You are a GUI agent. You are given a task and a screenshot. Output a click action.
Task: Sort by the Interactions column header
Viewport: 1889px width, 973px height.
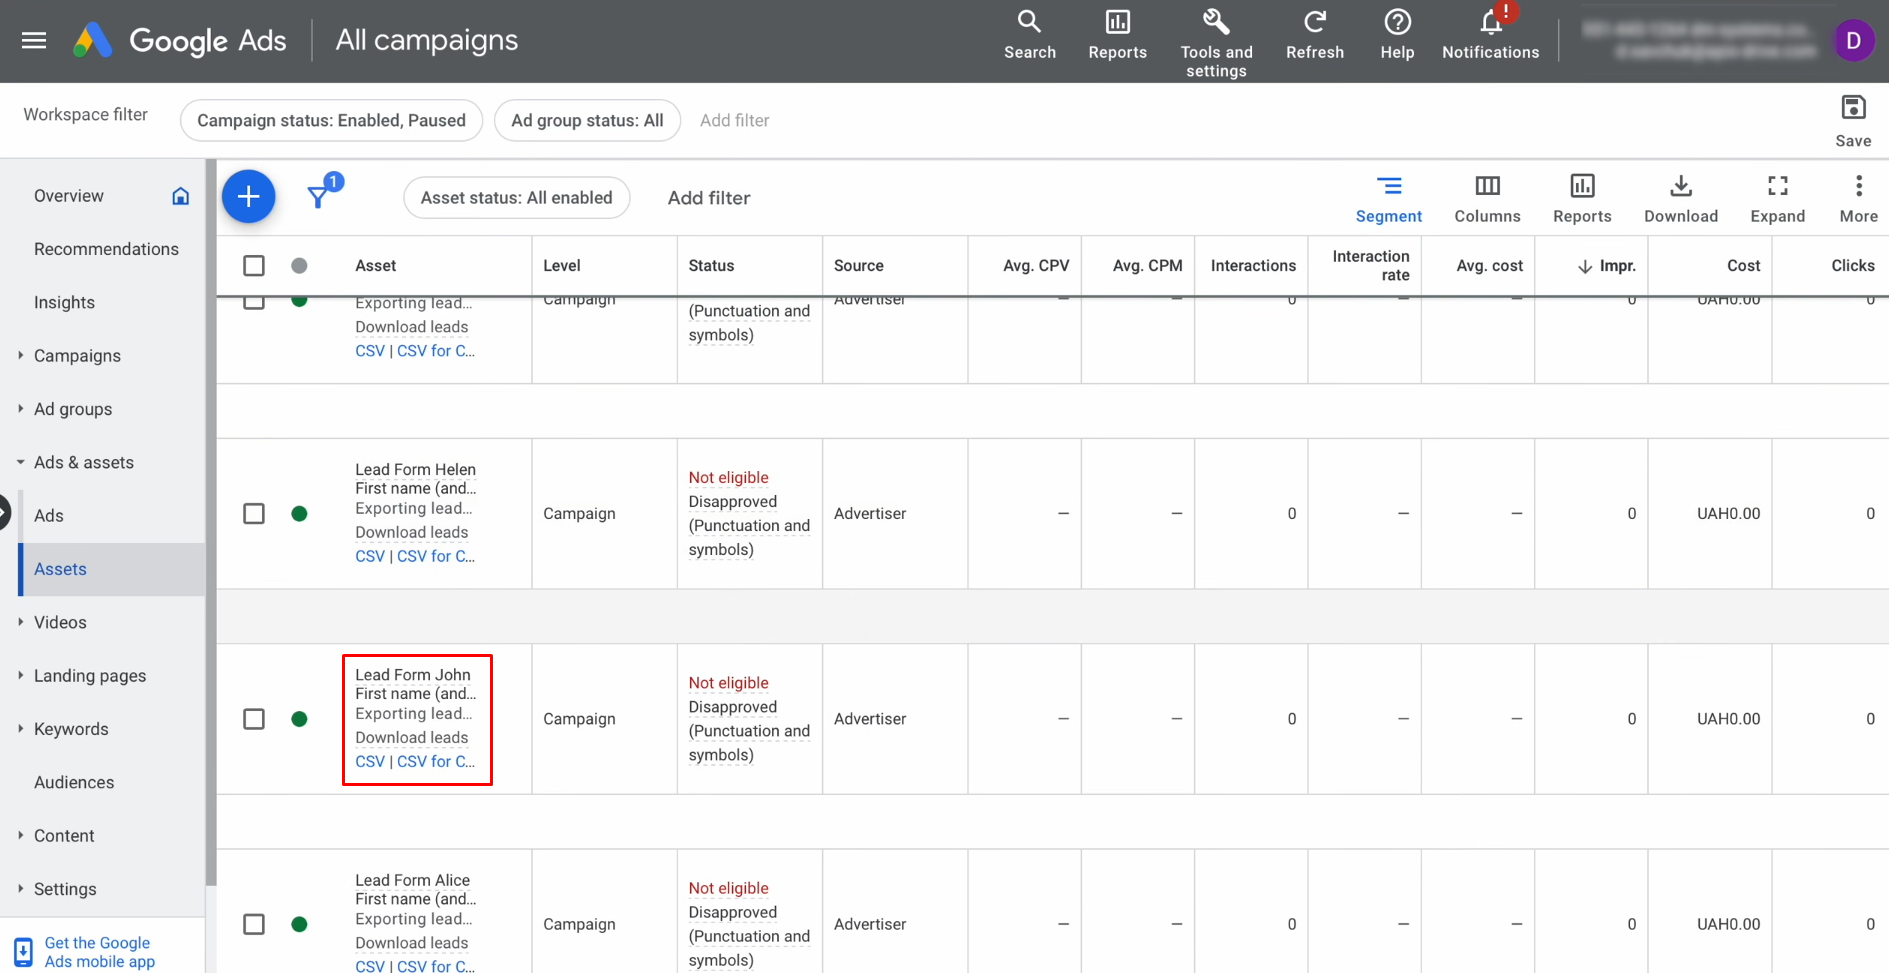tap(1253, 266)
